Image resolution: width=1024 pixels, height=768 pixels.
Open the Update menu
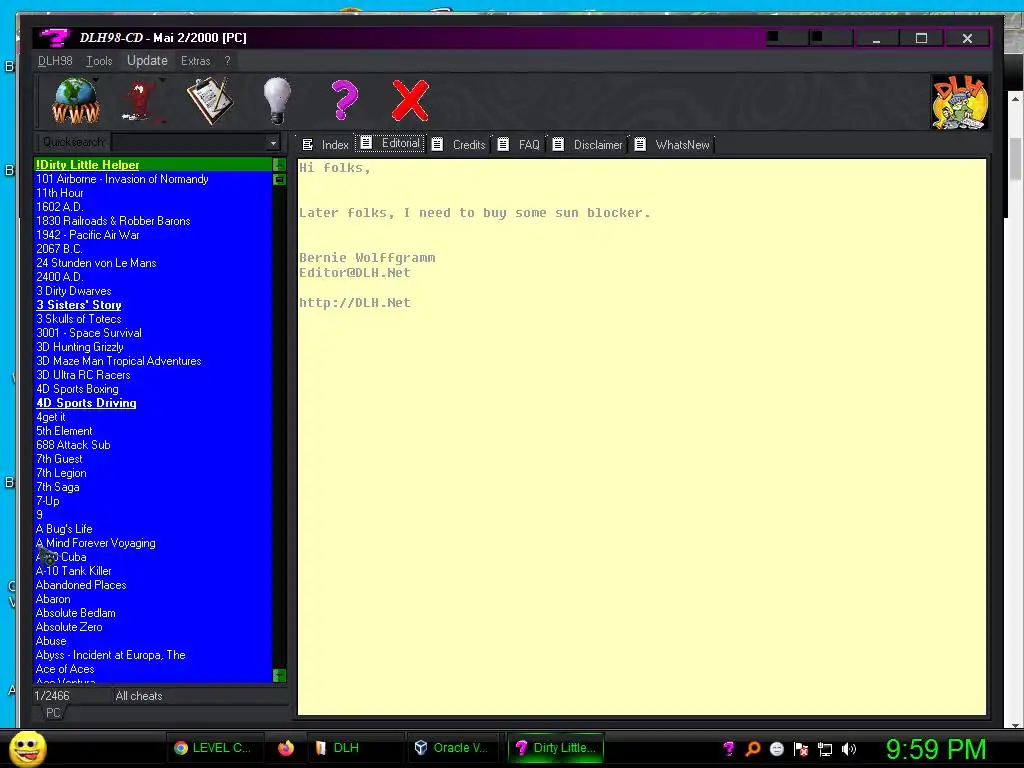147,61
